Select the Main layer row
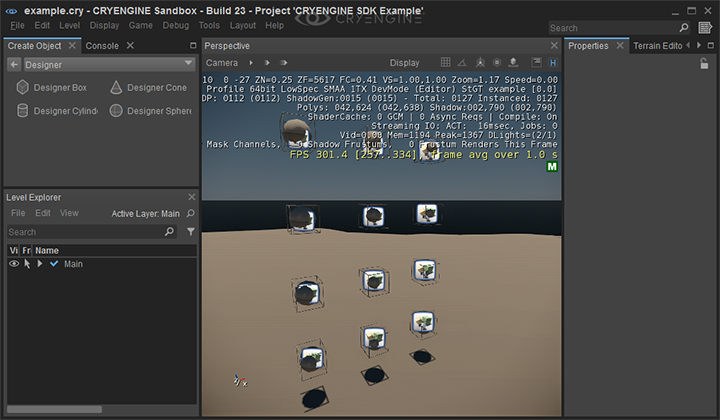 (102, 263)
